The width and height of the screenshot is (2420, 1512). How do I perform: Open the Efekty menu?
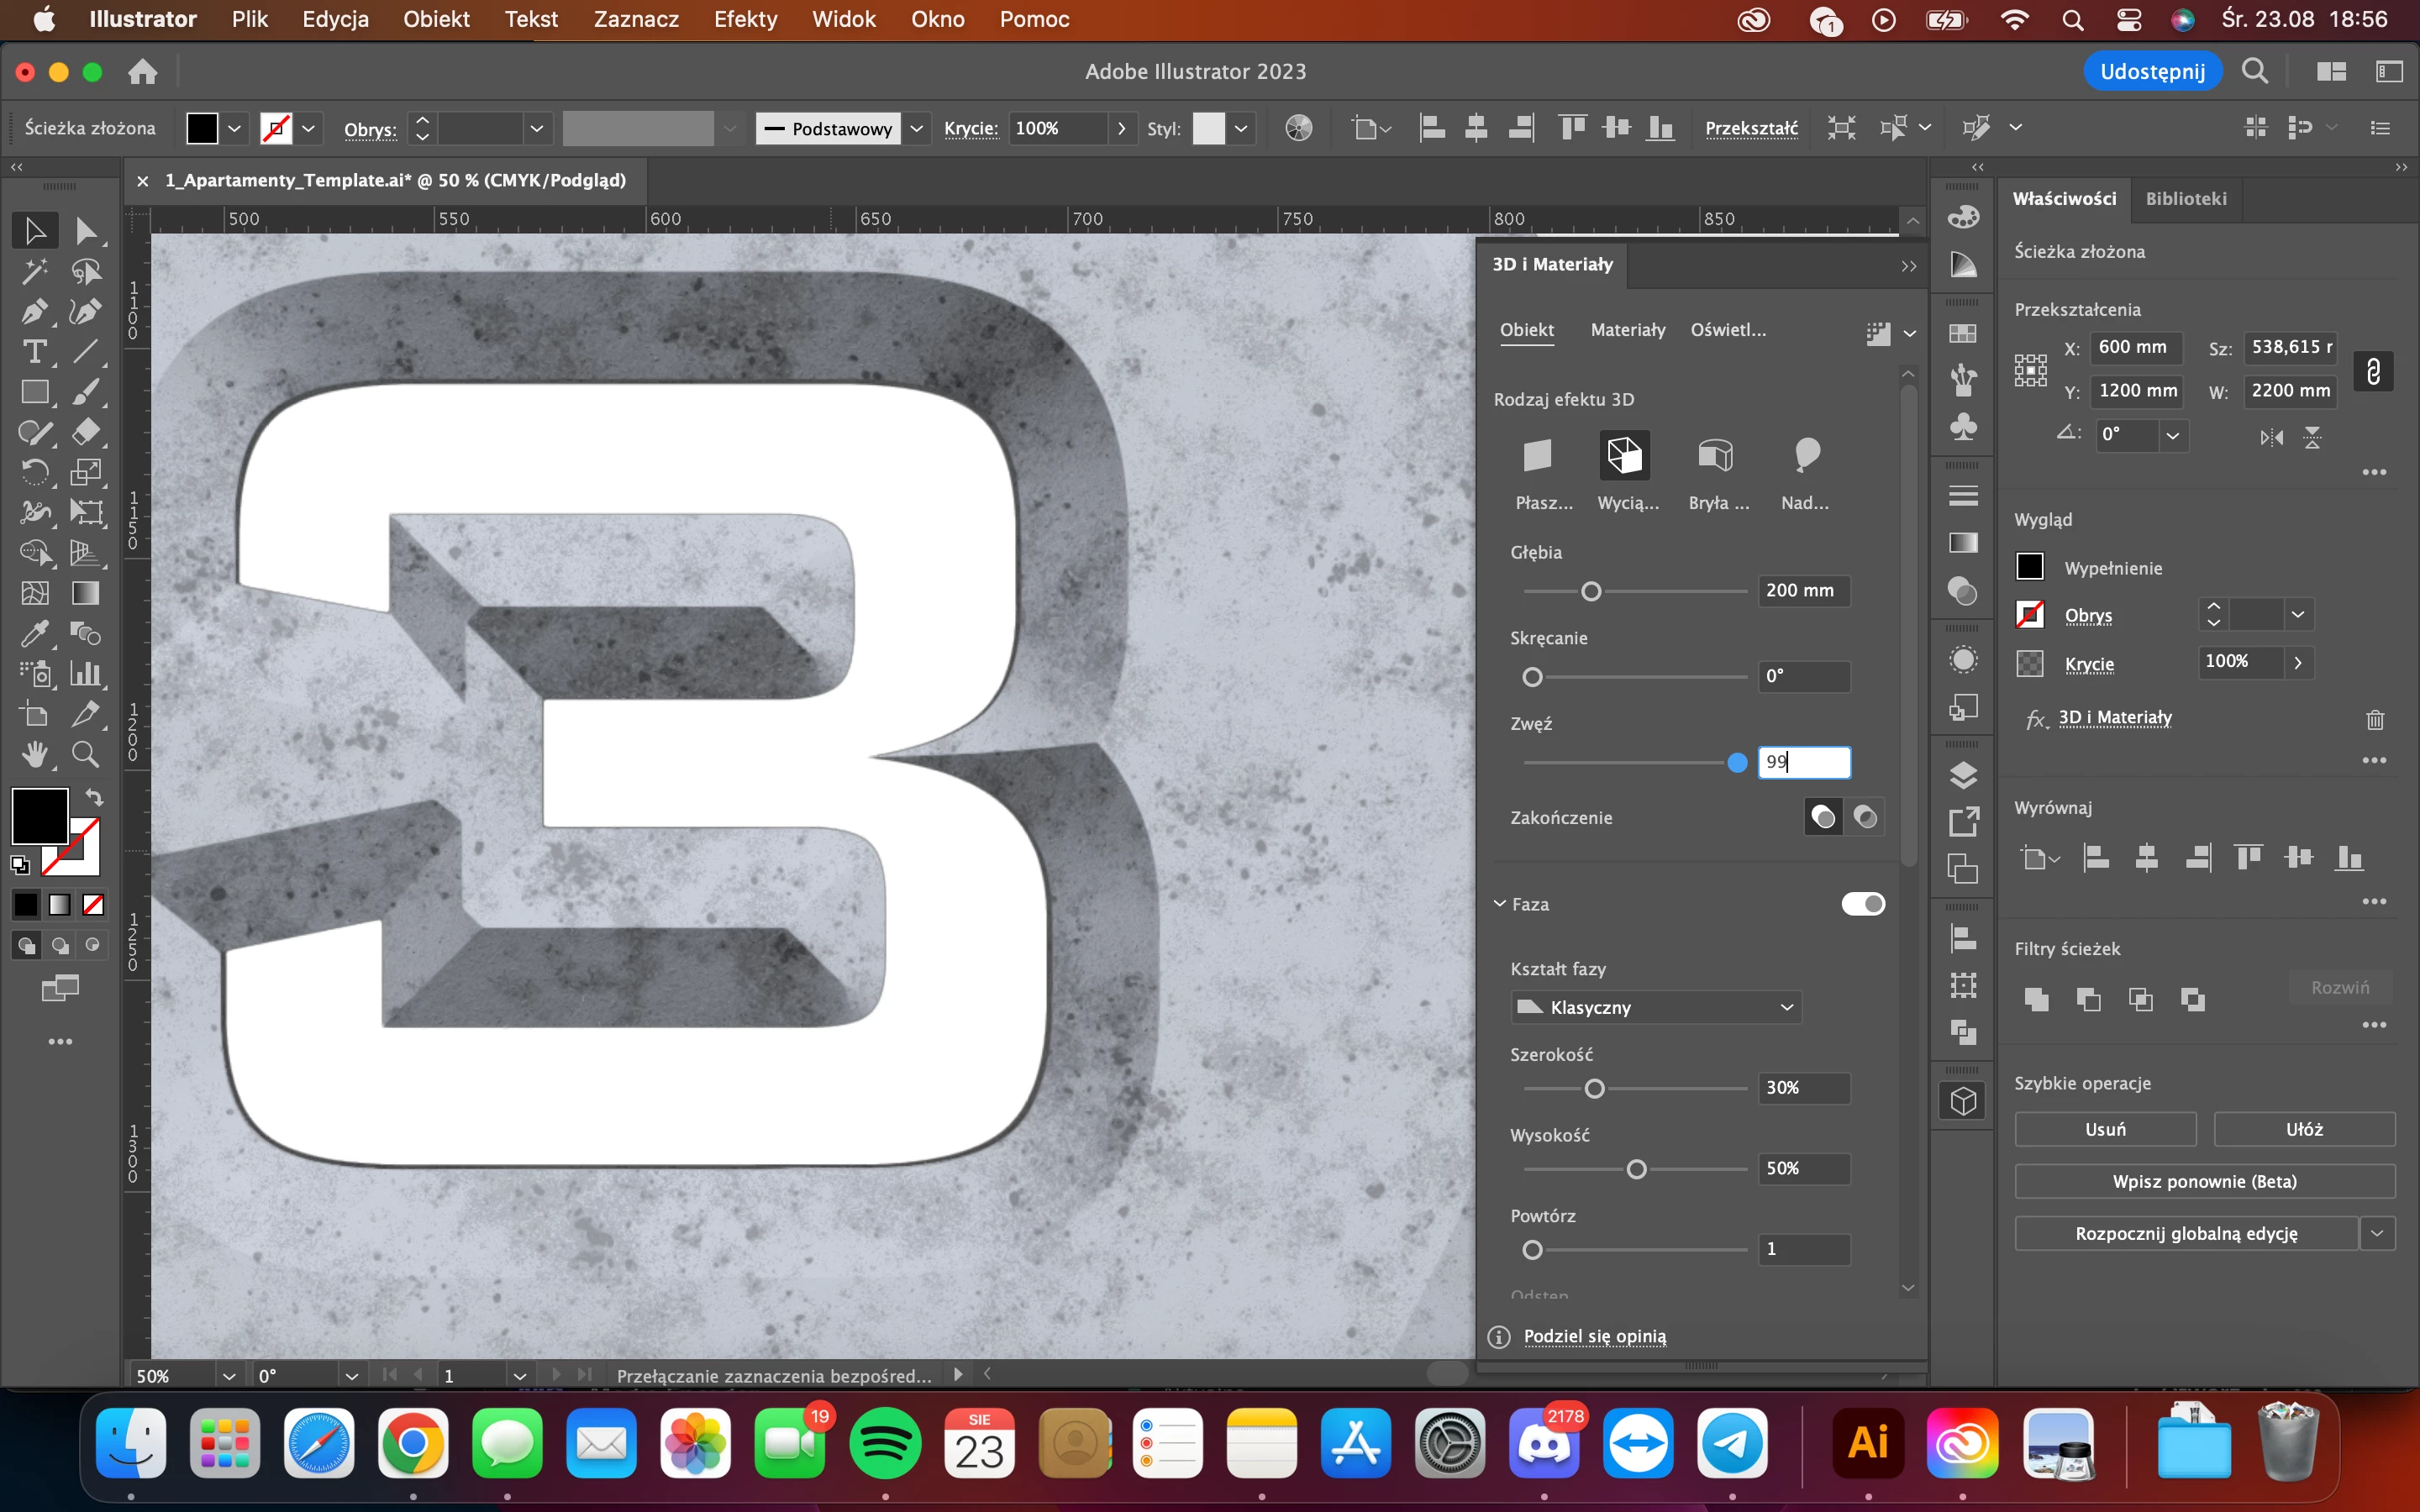745,19
